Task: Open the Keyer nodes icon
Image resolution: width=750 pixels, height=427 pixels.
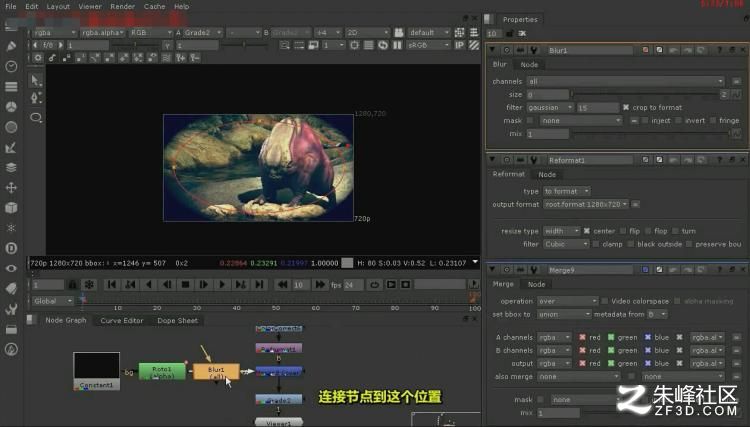Action: pos(11,147)
